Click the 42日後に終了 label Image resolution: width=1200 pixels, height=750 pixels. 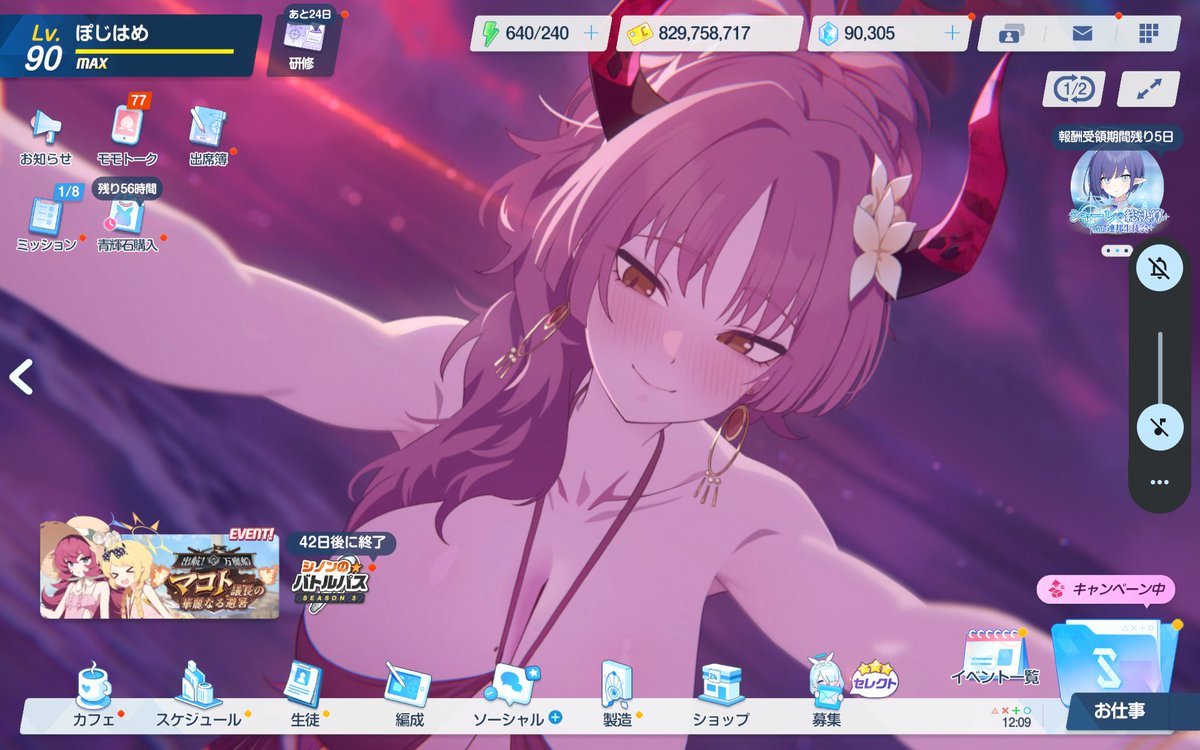[342, 544]
